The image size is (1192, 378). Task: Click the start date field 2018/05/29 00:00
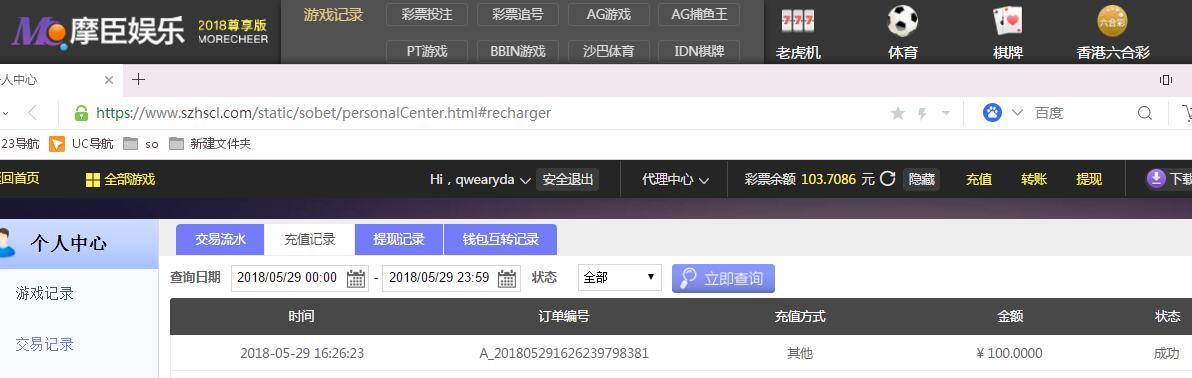click(x=300, y=278)
